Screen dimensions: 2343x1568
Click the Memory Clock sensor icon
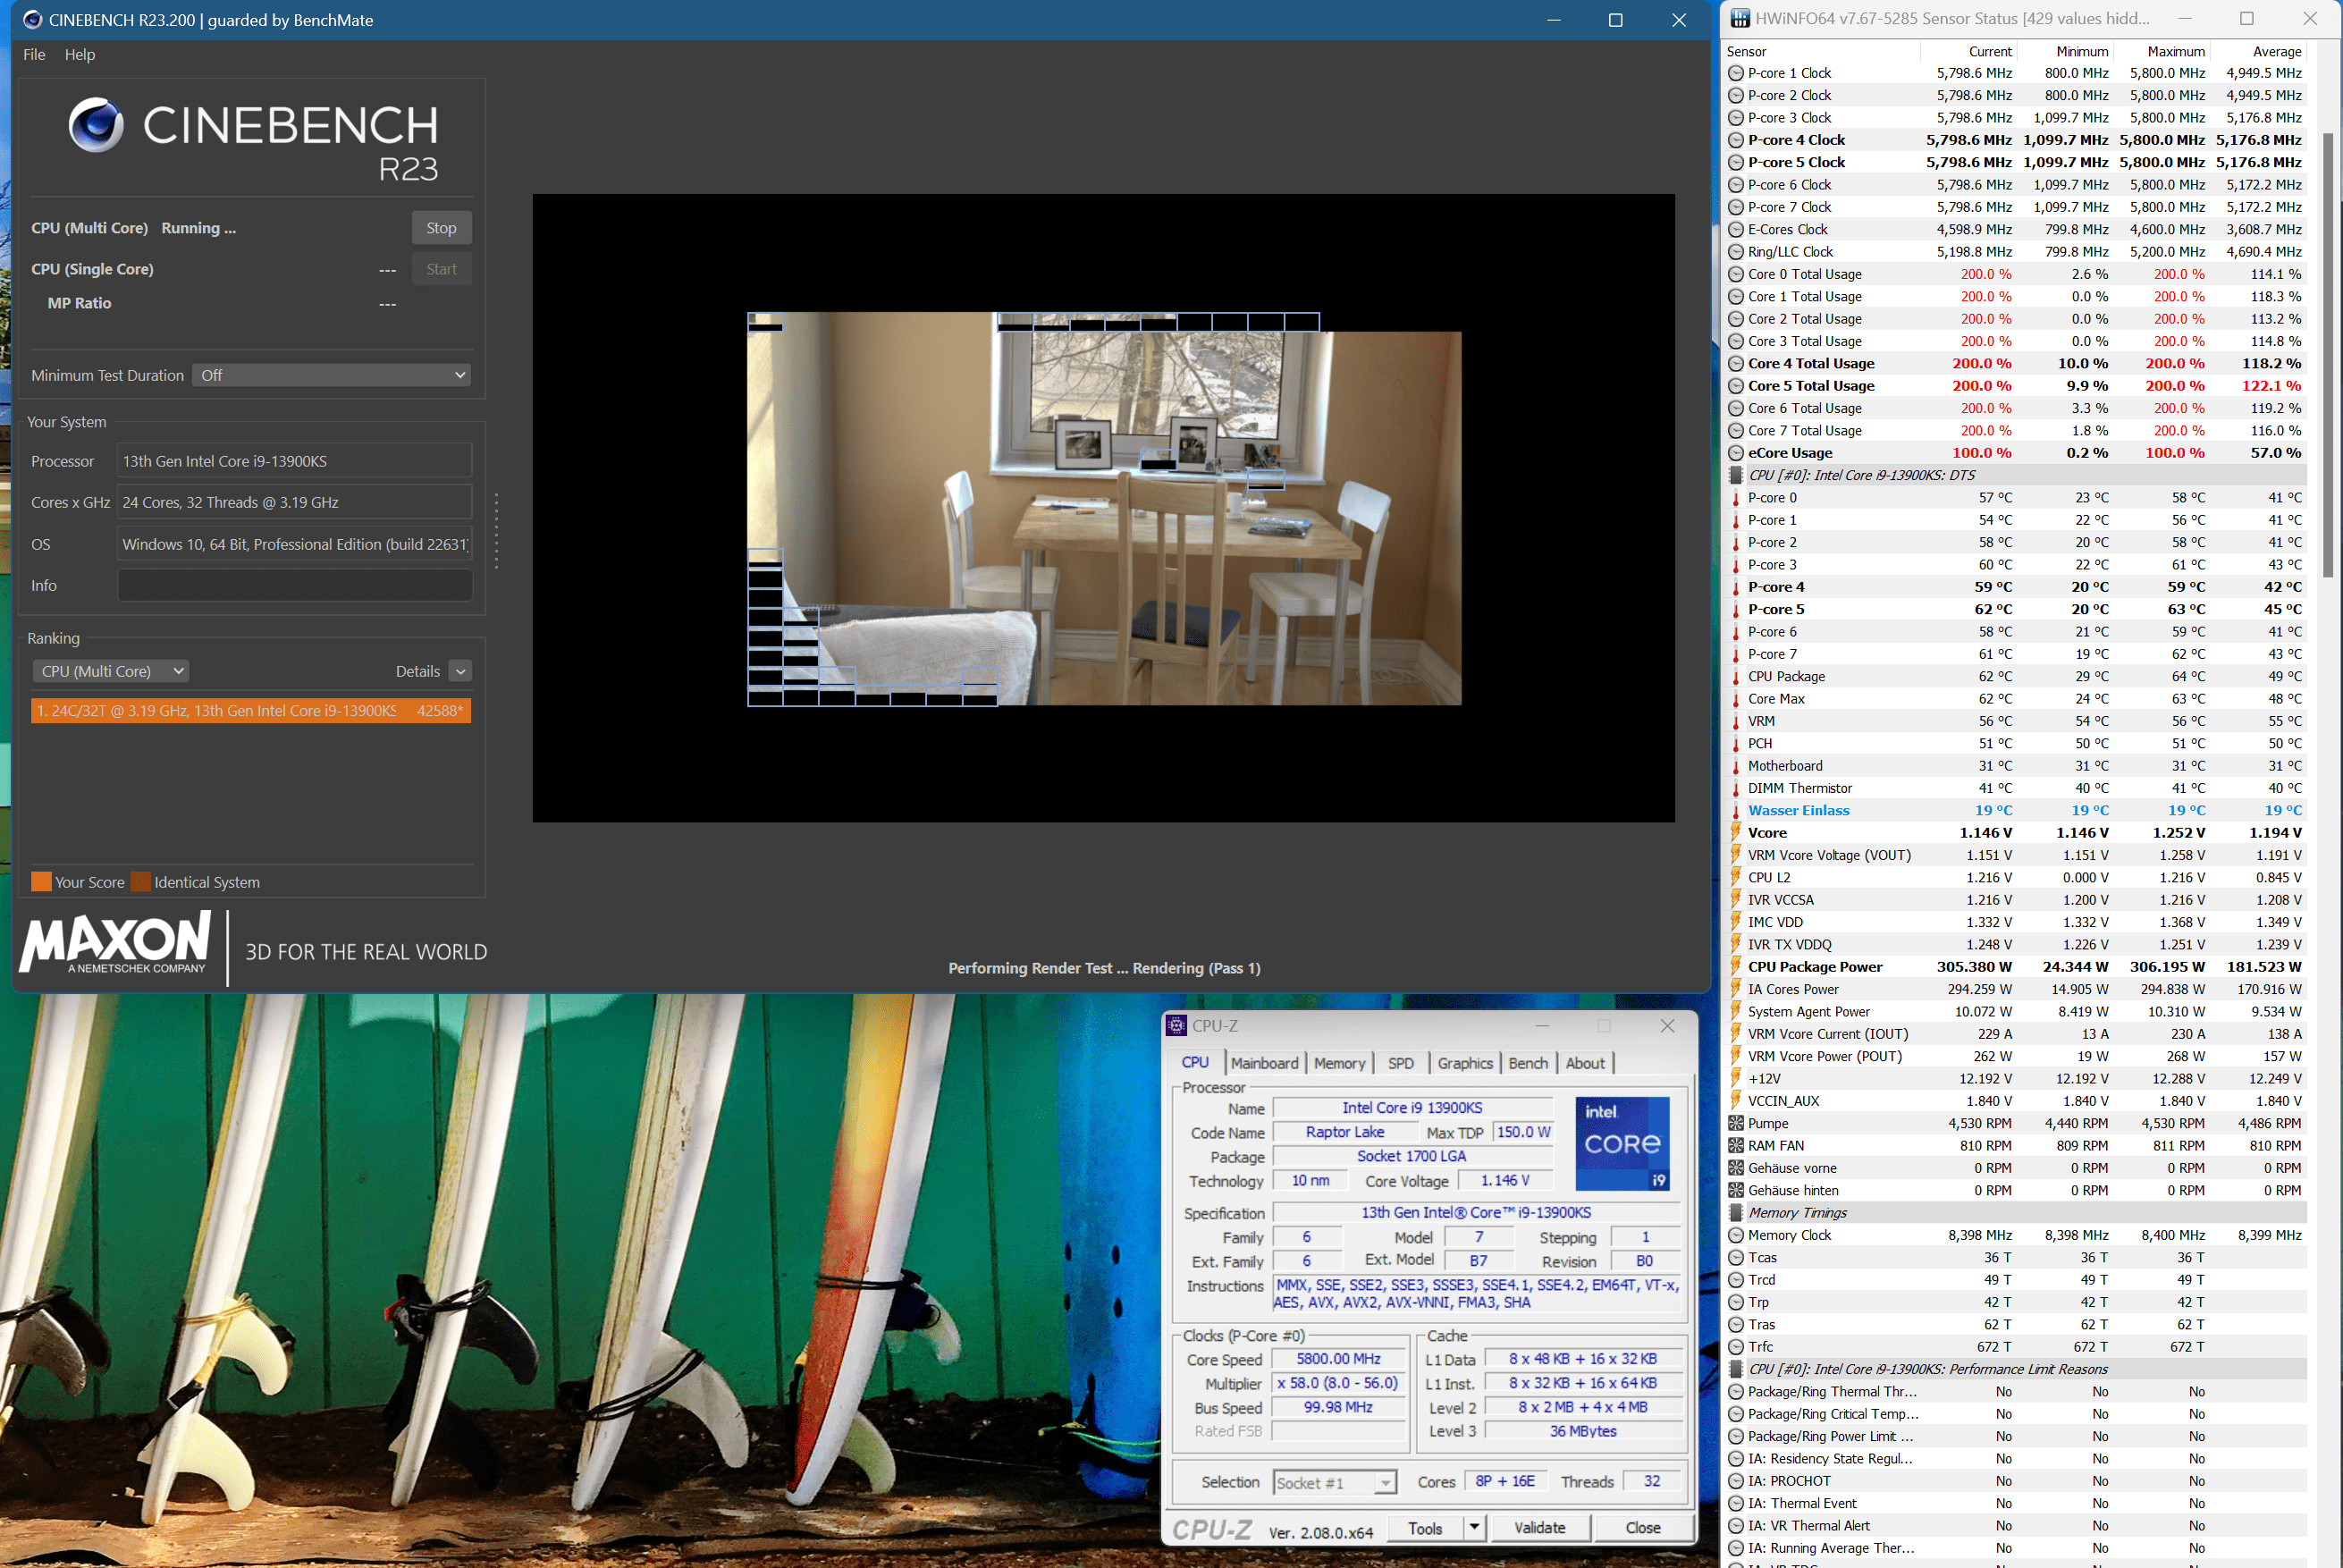pyautogui.click(x=1736, y=1235)
